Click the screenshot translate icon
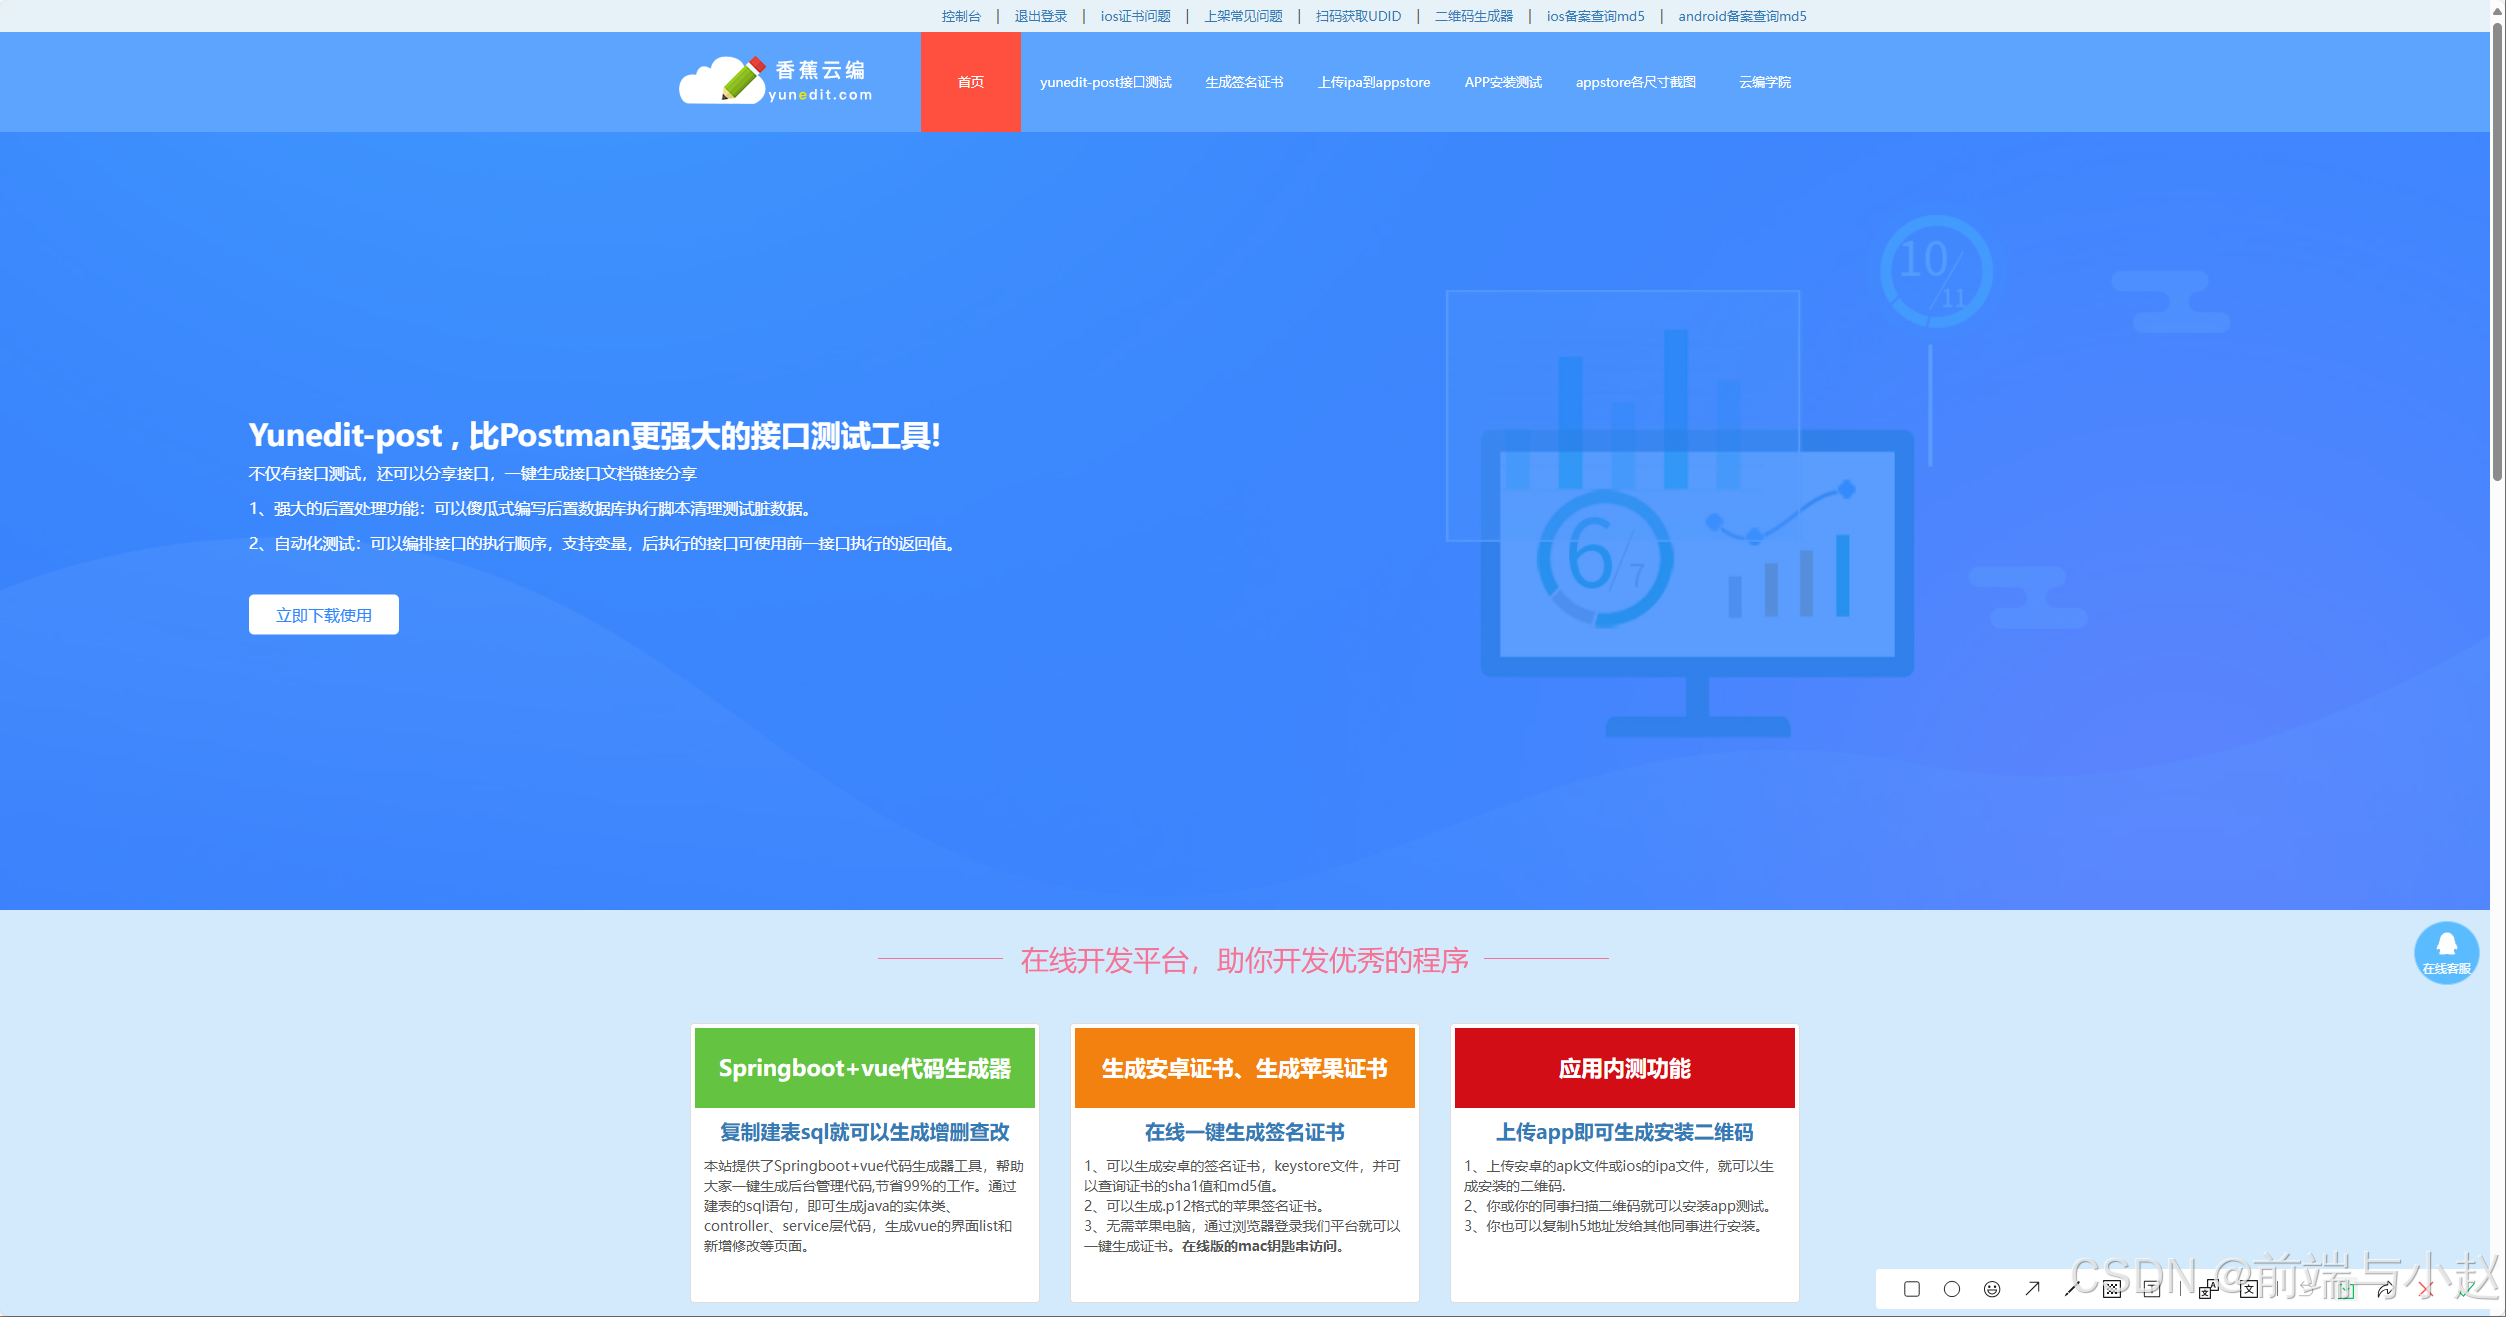This screenshot has width=2506, height=1317. (2208, 1289)
